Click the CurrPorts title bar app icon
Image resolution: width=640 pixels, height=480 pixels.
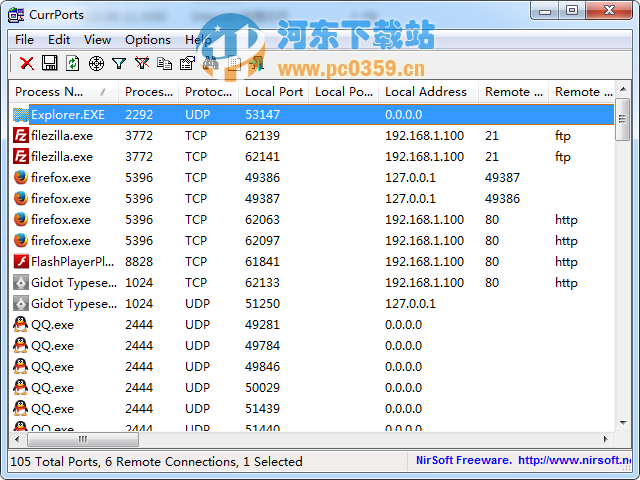[x=16, y=15]
